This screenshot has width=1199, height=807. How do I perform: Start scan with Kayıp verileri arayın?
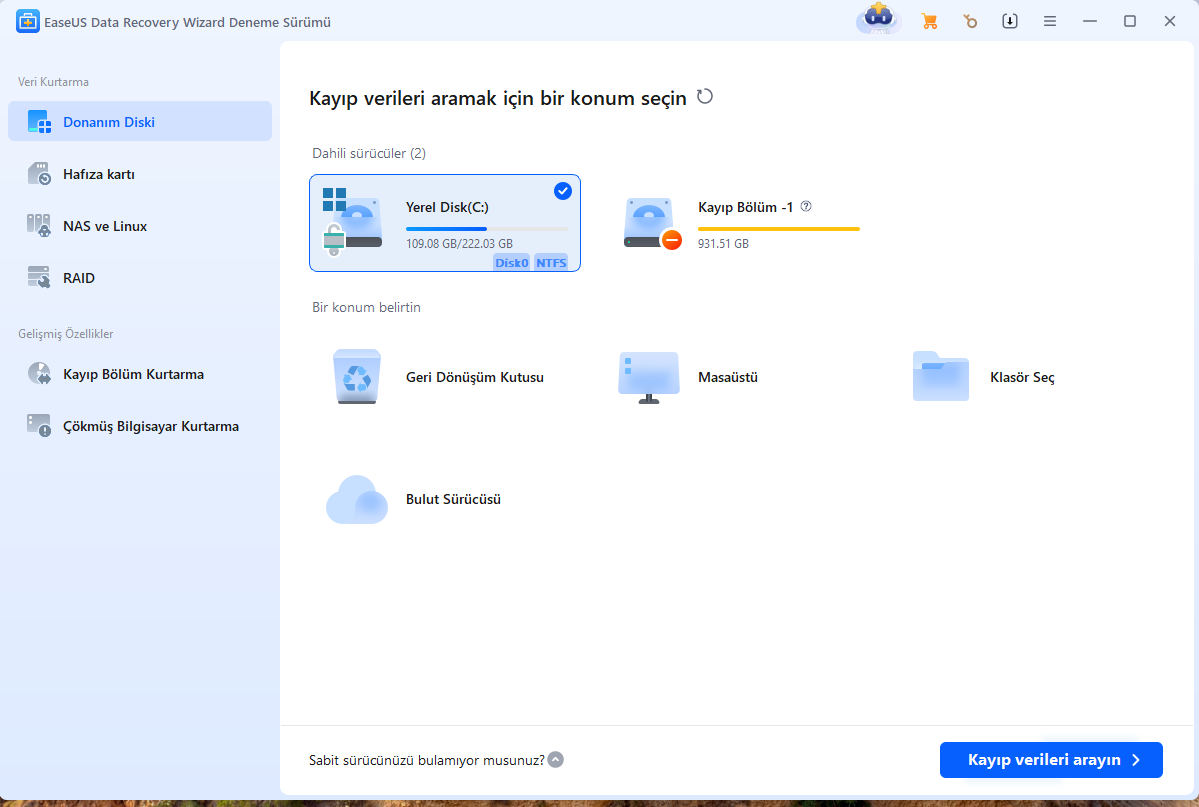click(x=1051, y=760)
